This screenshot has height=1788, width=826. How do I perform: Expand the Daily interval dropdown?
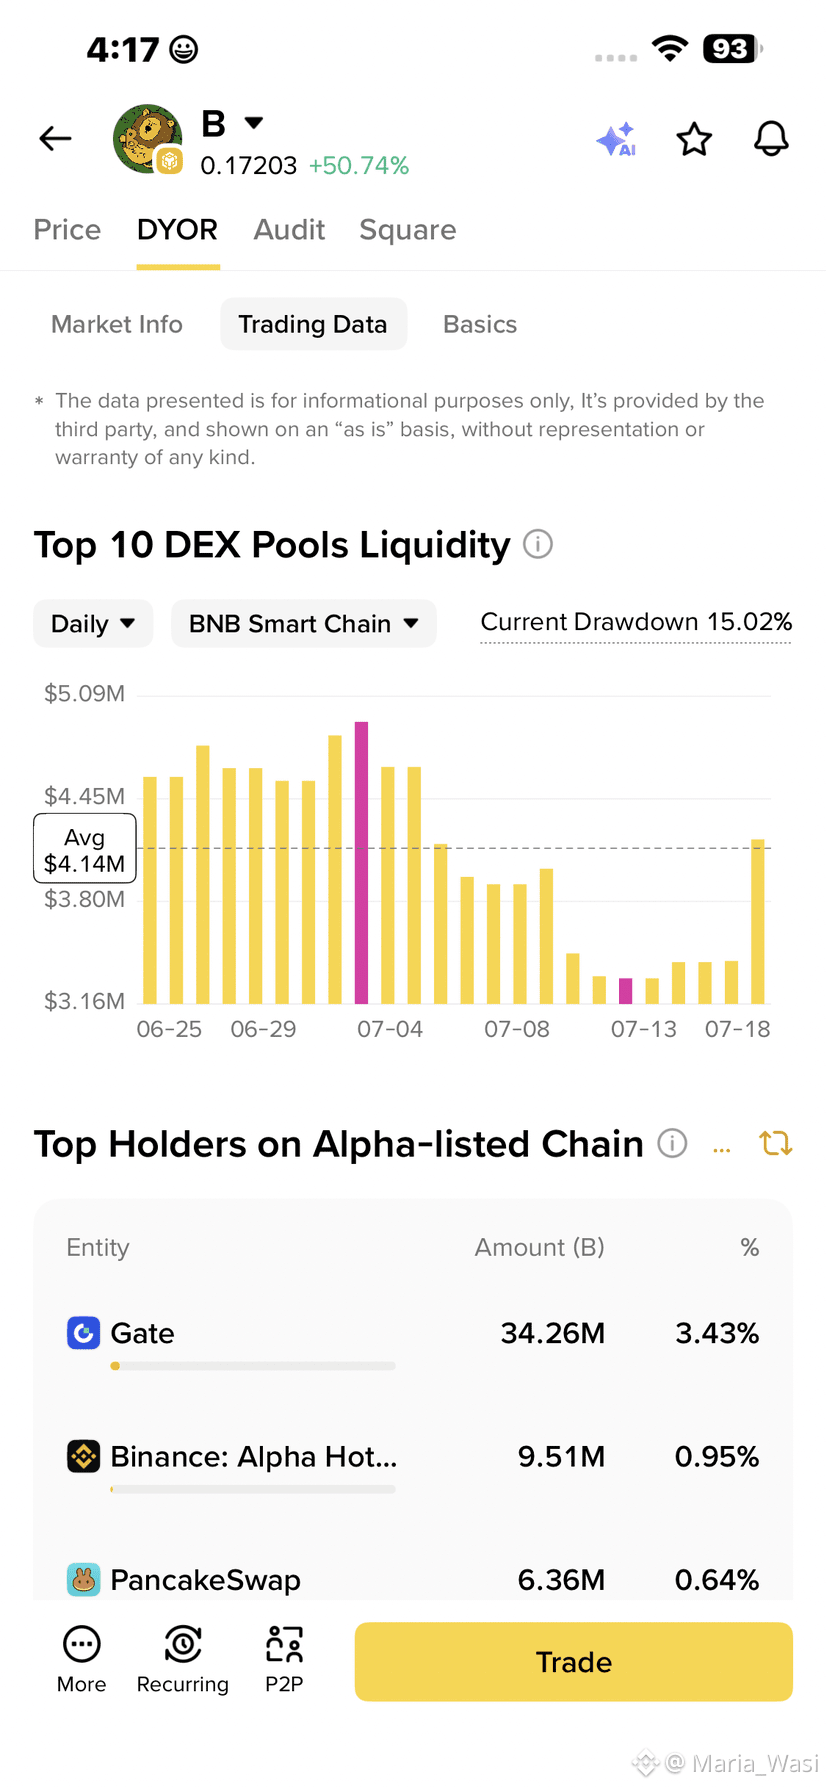93,624
